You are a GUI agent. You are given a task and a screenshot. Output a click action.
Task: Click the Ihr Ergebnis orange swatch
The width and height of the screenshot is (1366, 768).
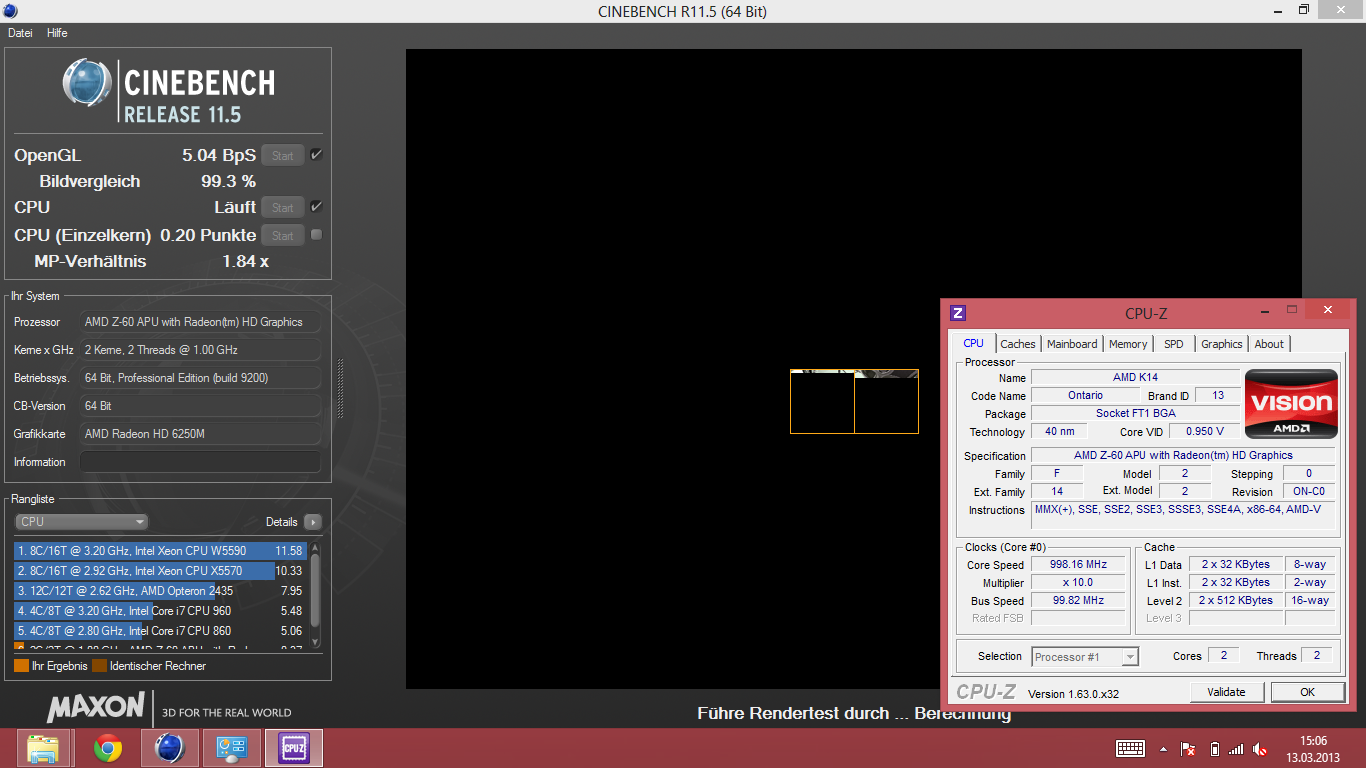coord(21,666)
